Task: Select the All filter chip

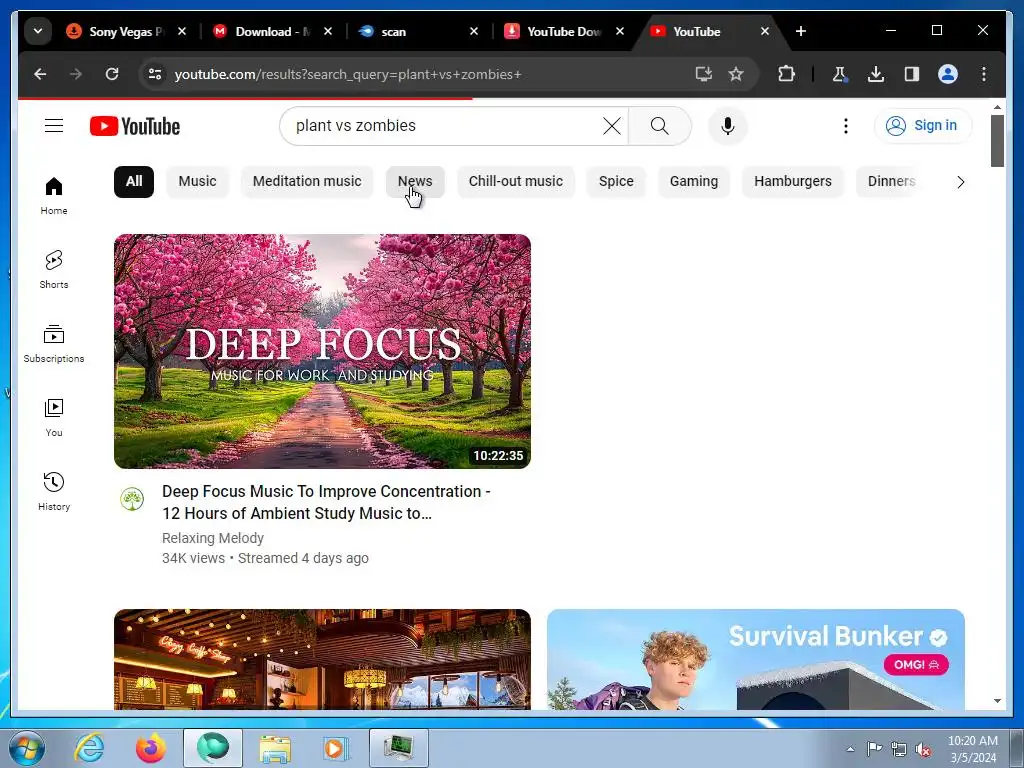Action: (134, 182)
